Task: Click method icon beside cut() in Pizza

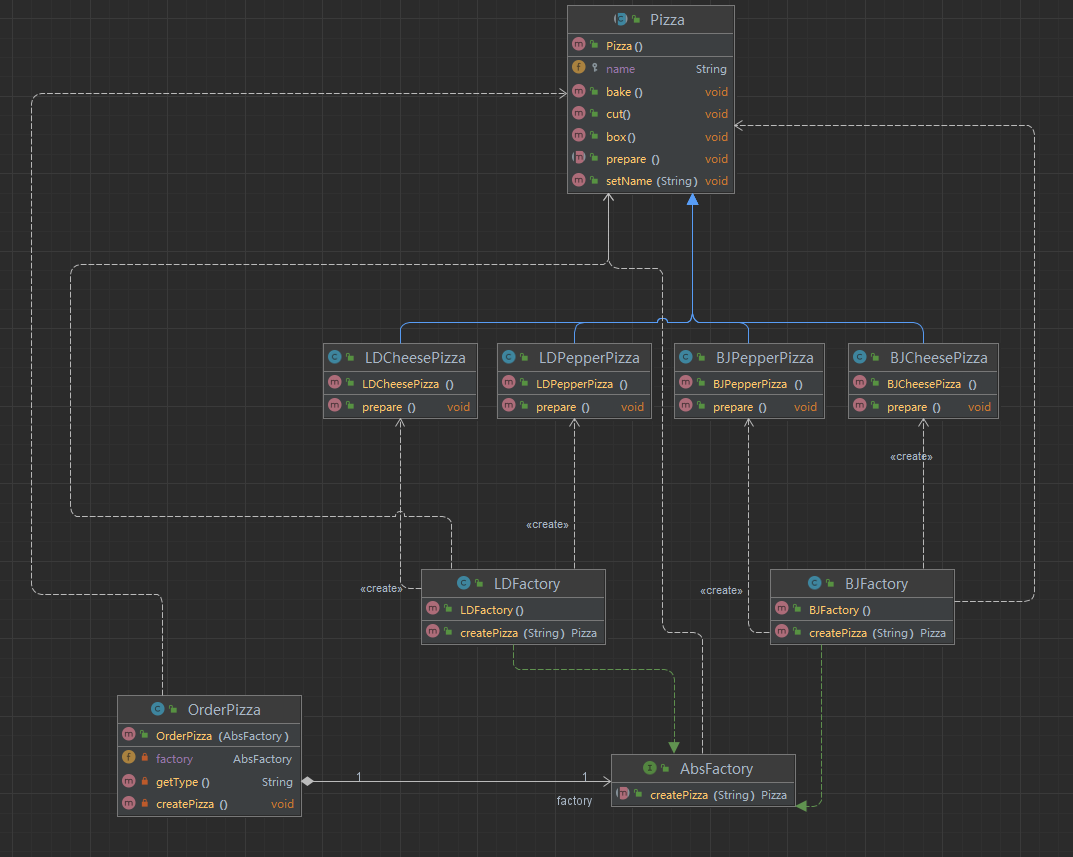Action: click(579, 113)
